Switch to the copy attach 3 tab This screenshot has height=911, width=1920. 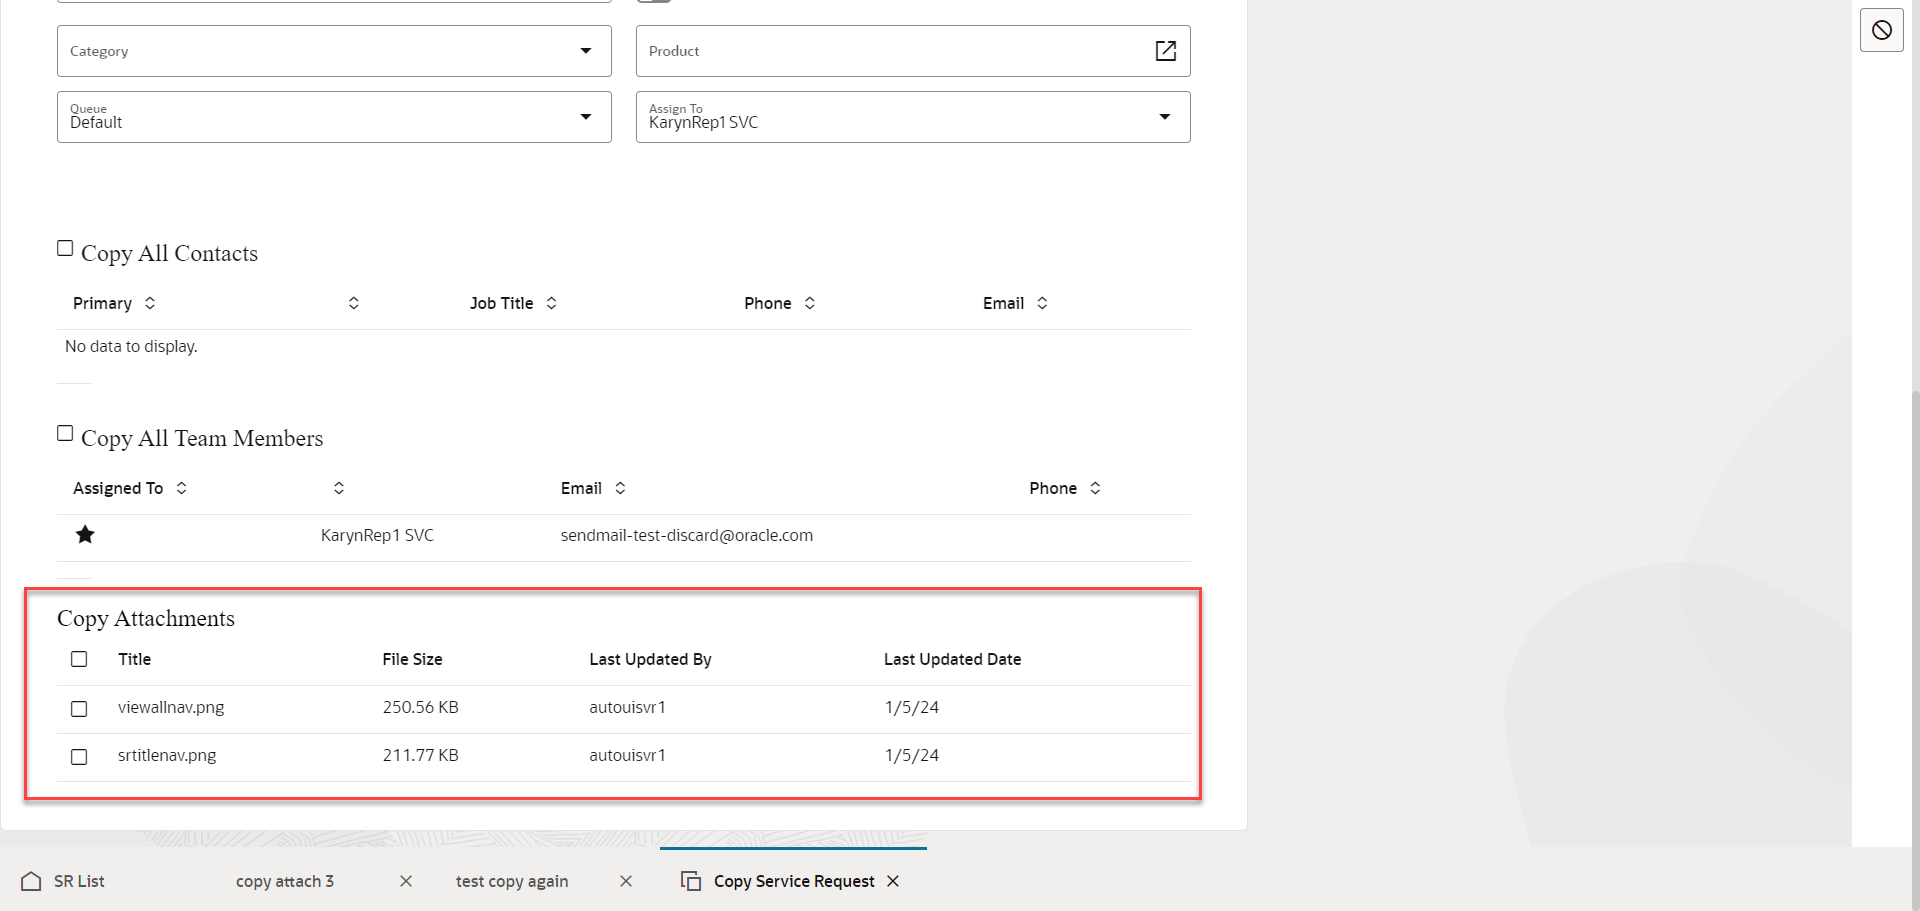click(x=285, y=881)
